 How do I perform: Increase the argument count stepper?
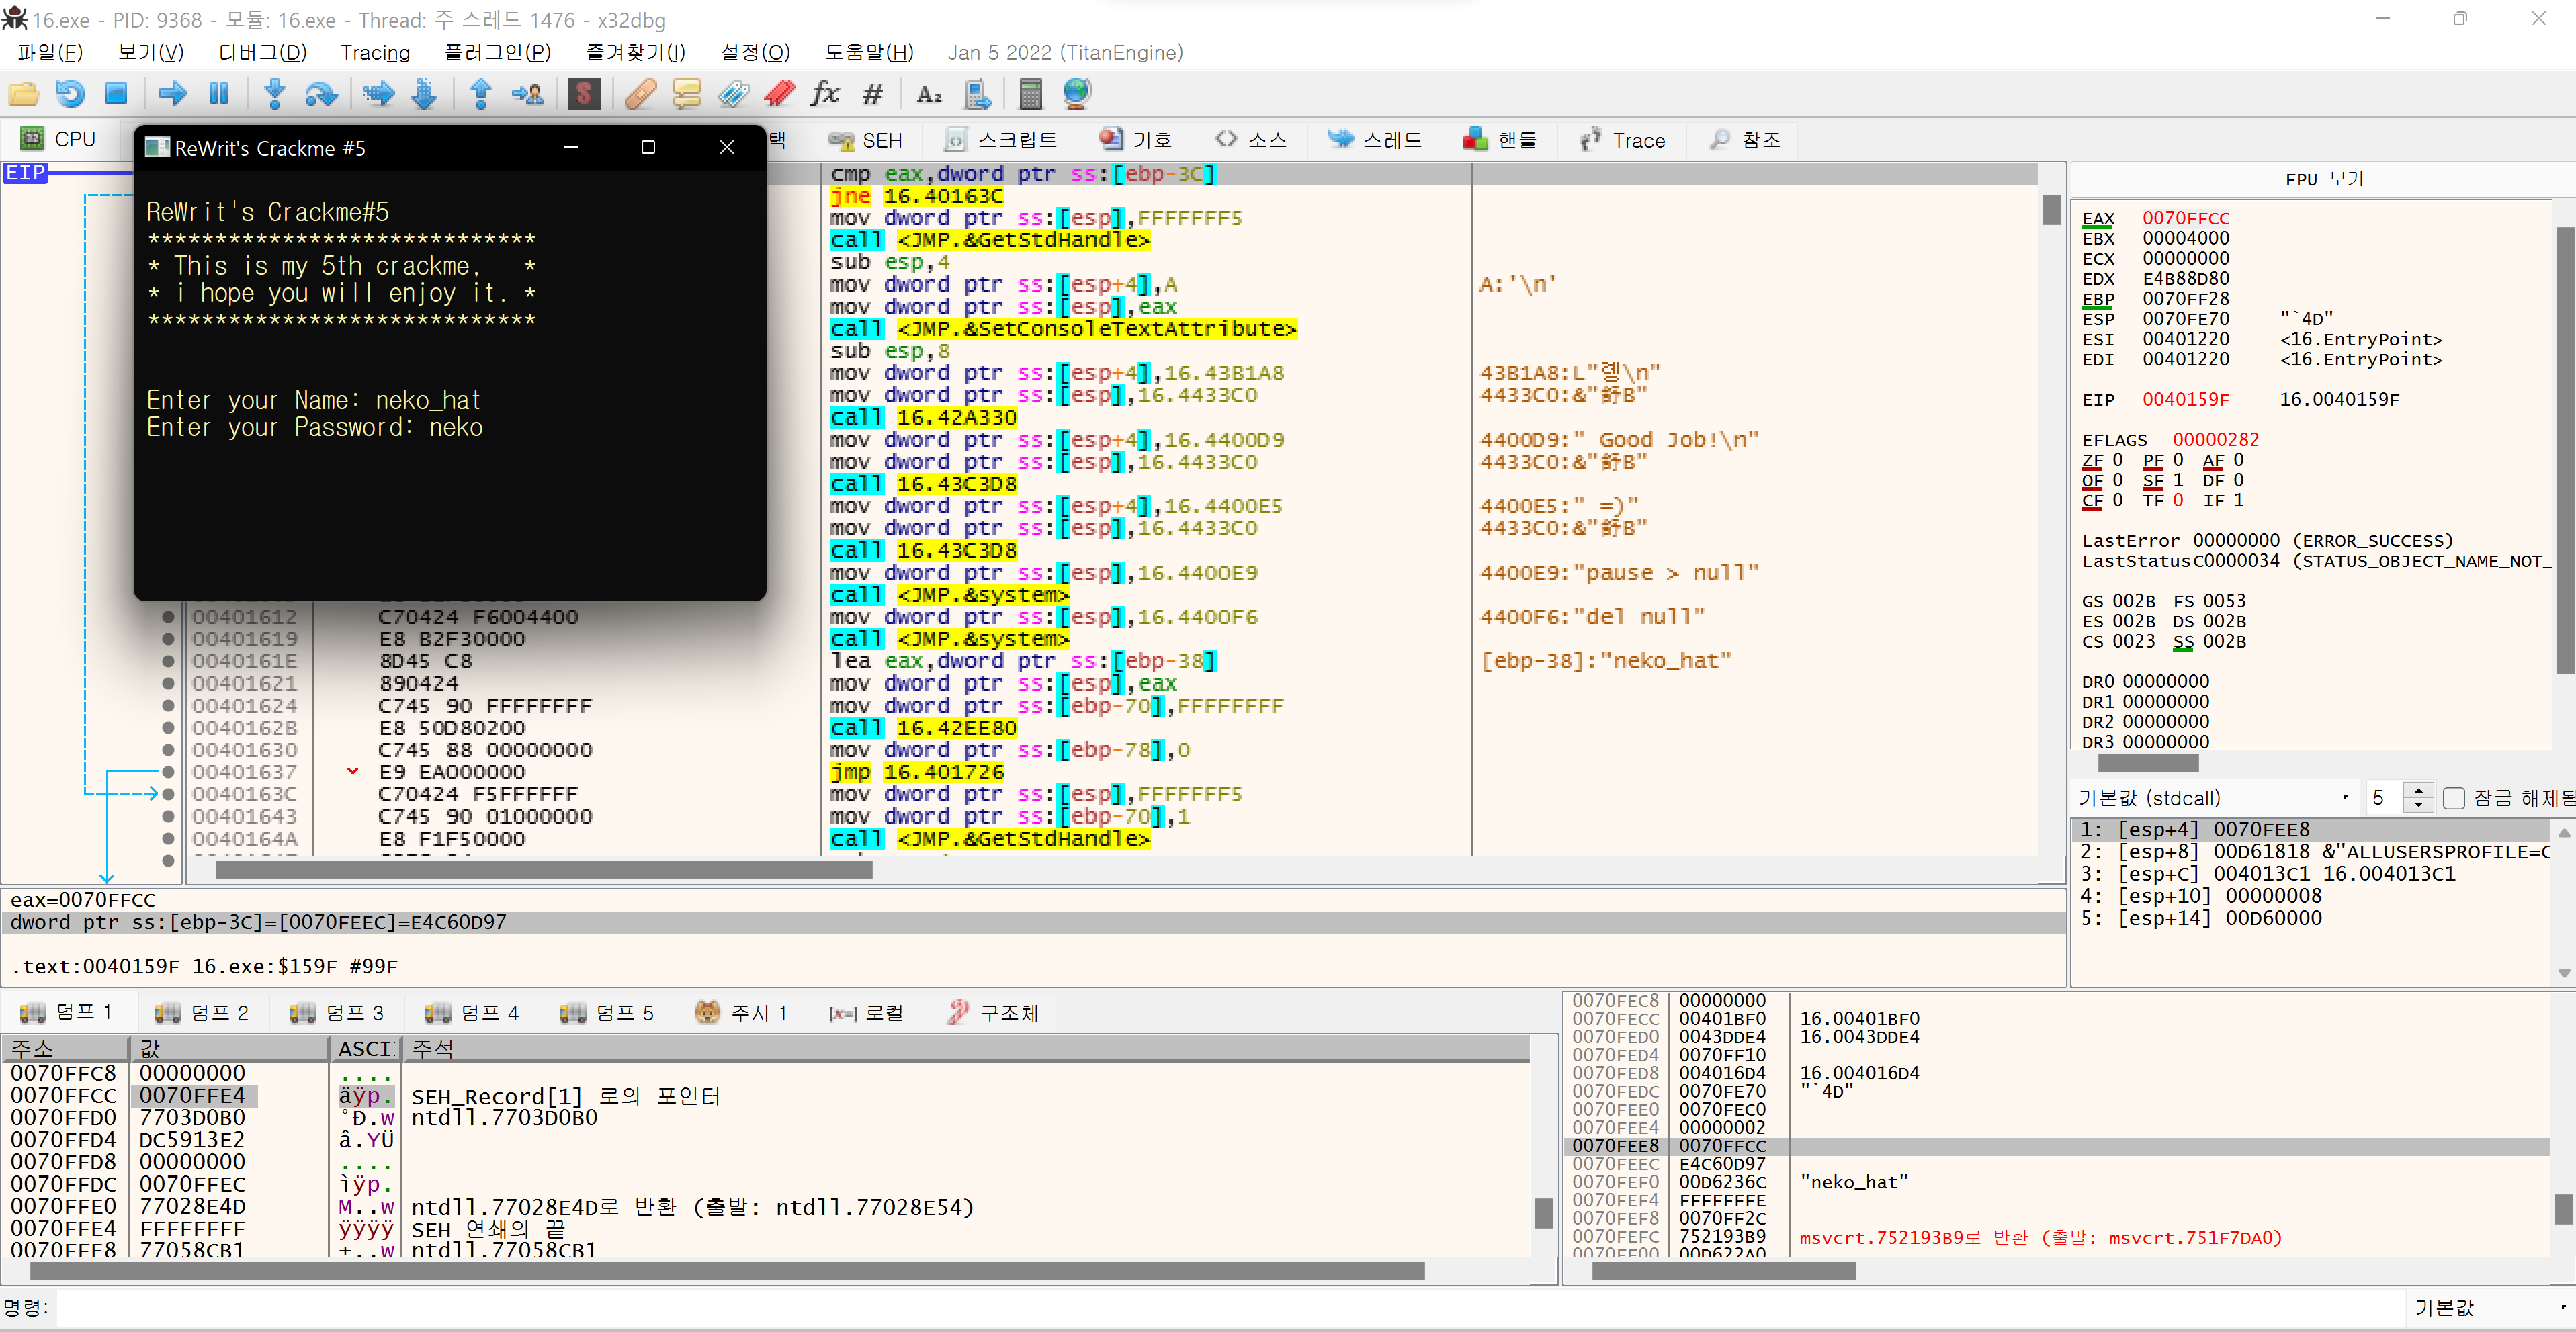[2418, 790]
